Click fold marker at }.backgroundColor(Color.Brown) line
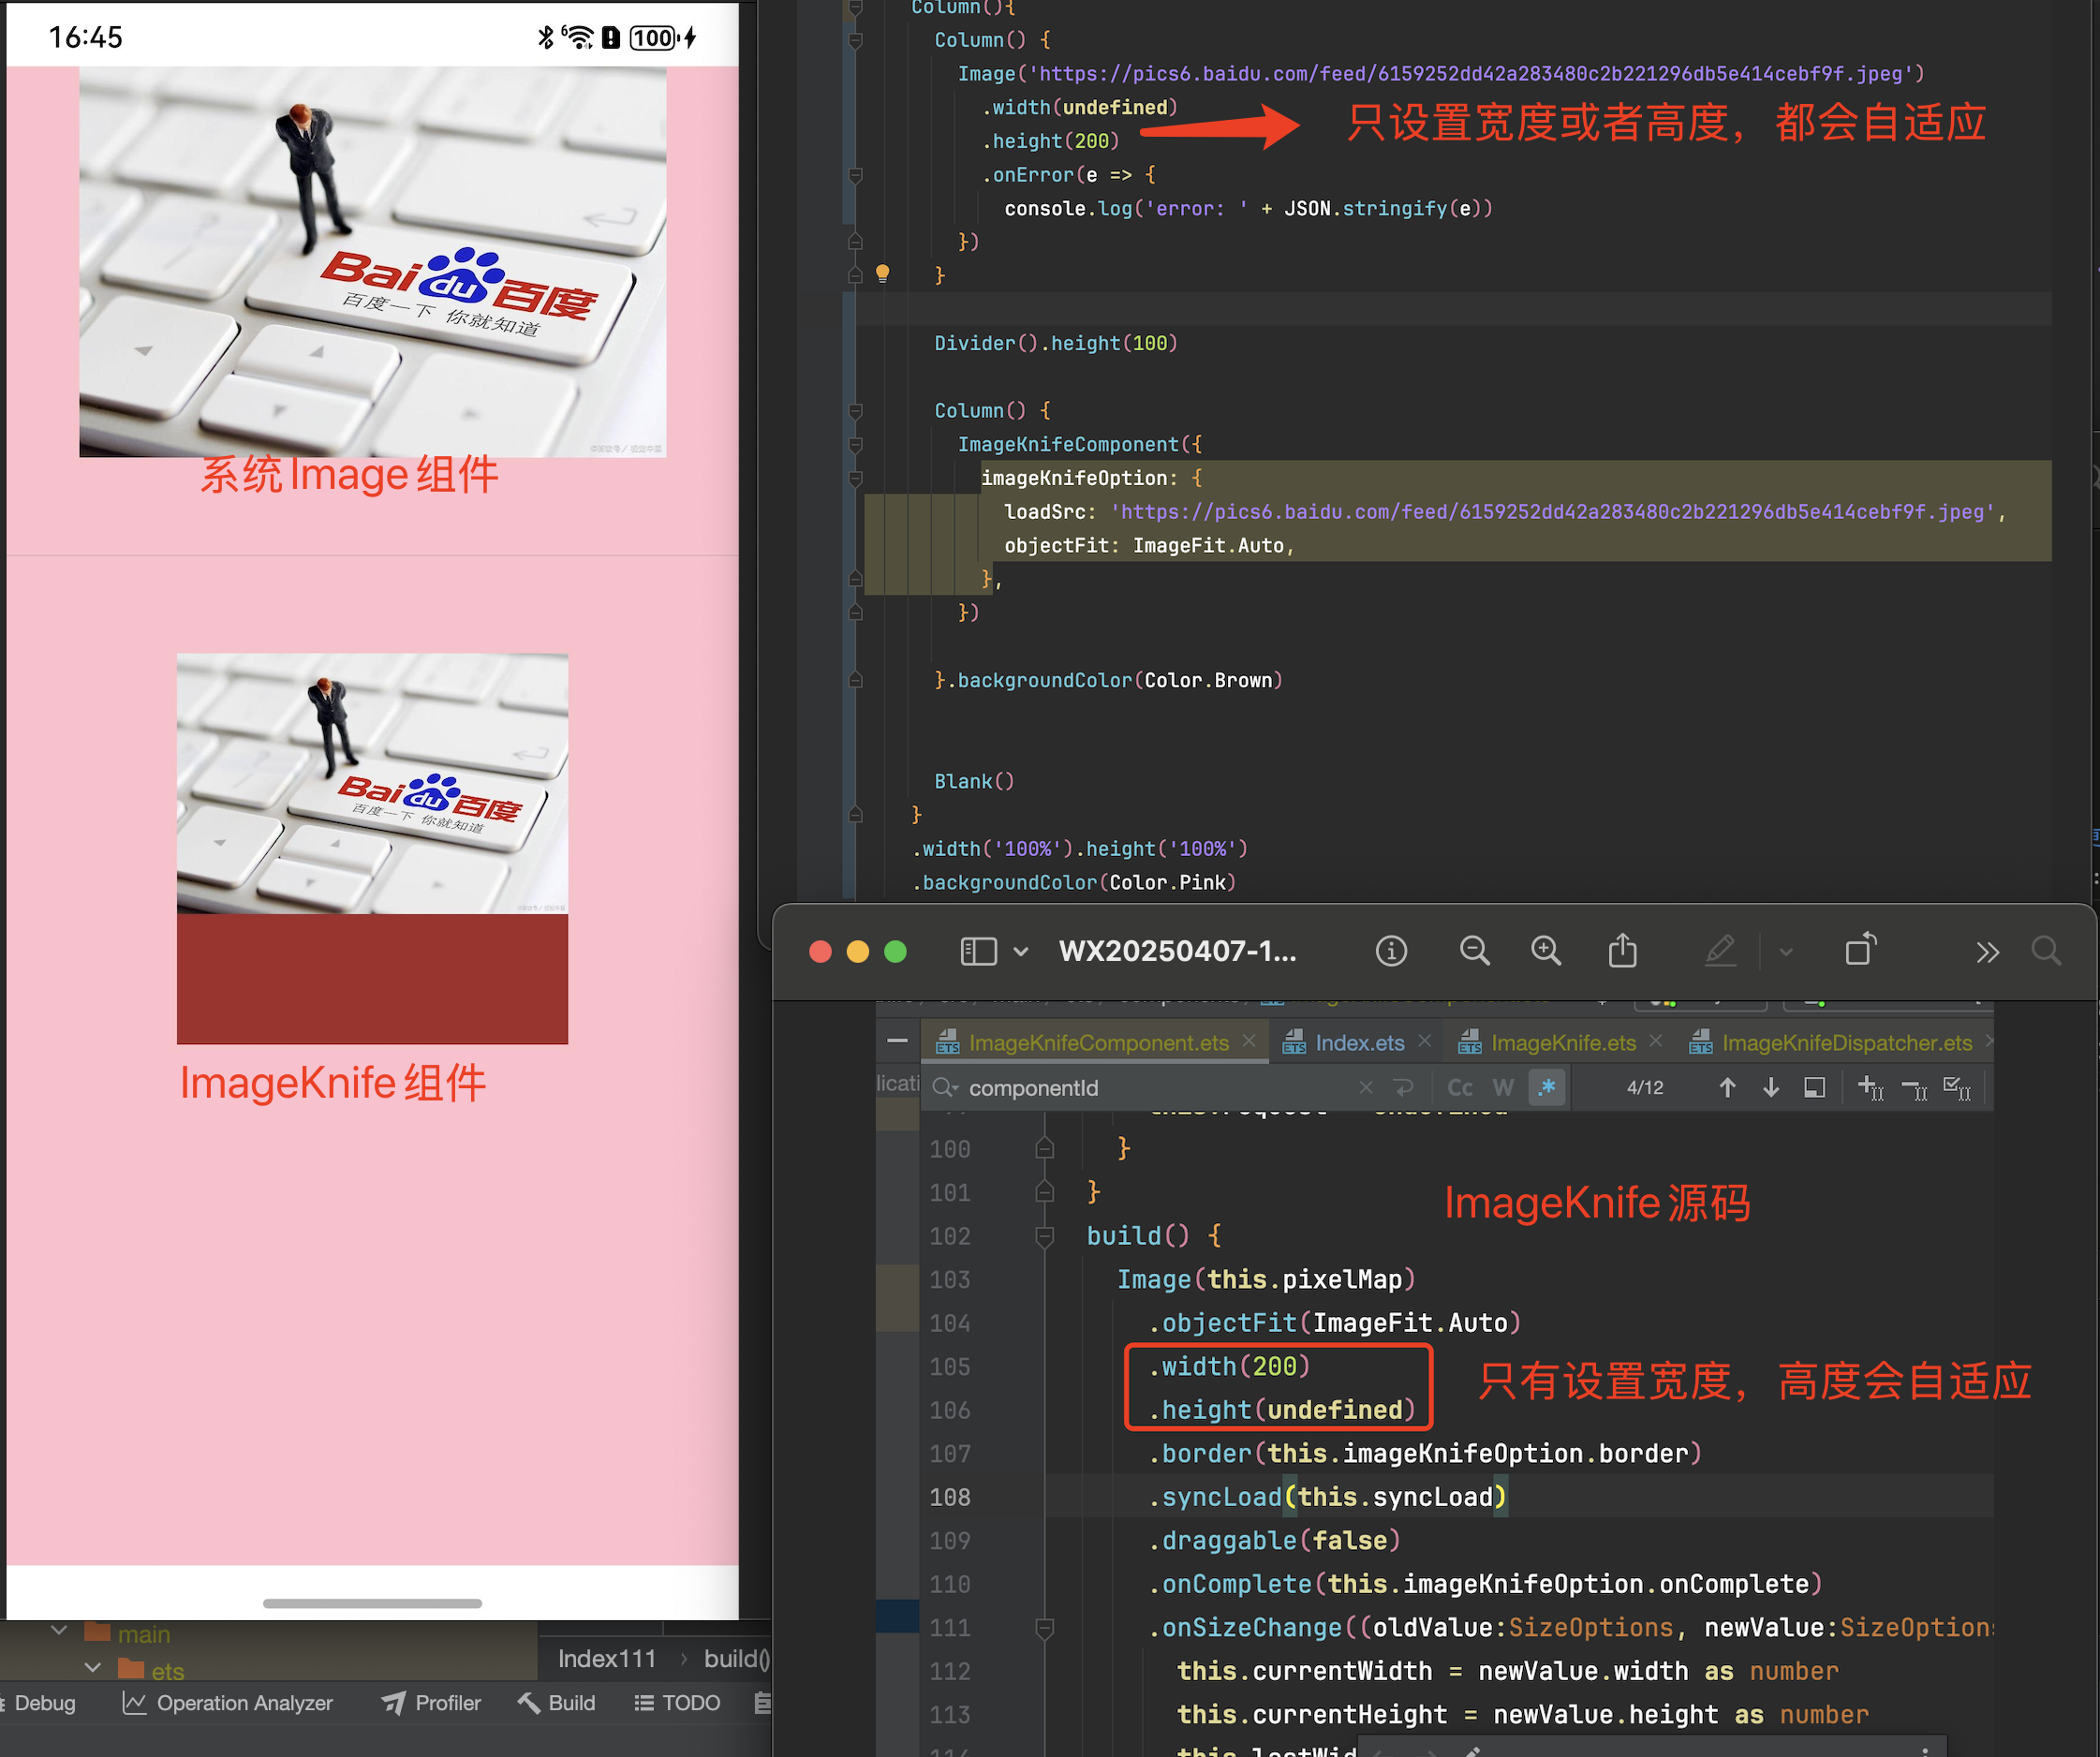The width and height of the screenshot is (2100, 1757). [855, 680]
